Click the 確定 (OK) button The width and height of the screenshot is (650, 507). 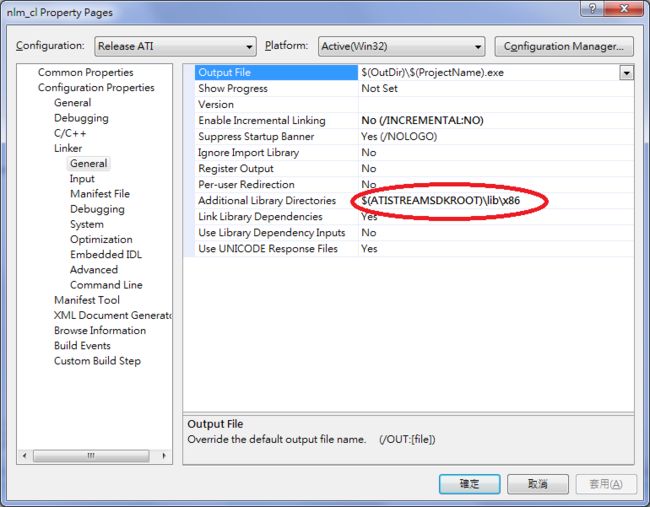[x=469, y=484]
